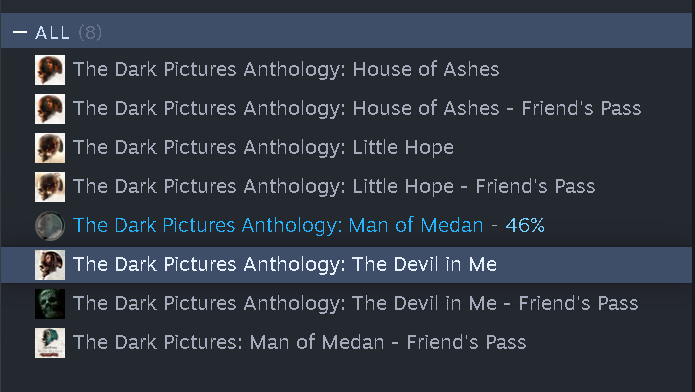Screen dimensions: 695x392
Task: Click the House of Ashes game icon
Action: click(50, 70)
